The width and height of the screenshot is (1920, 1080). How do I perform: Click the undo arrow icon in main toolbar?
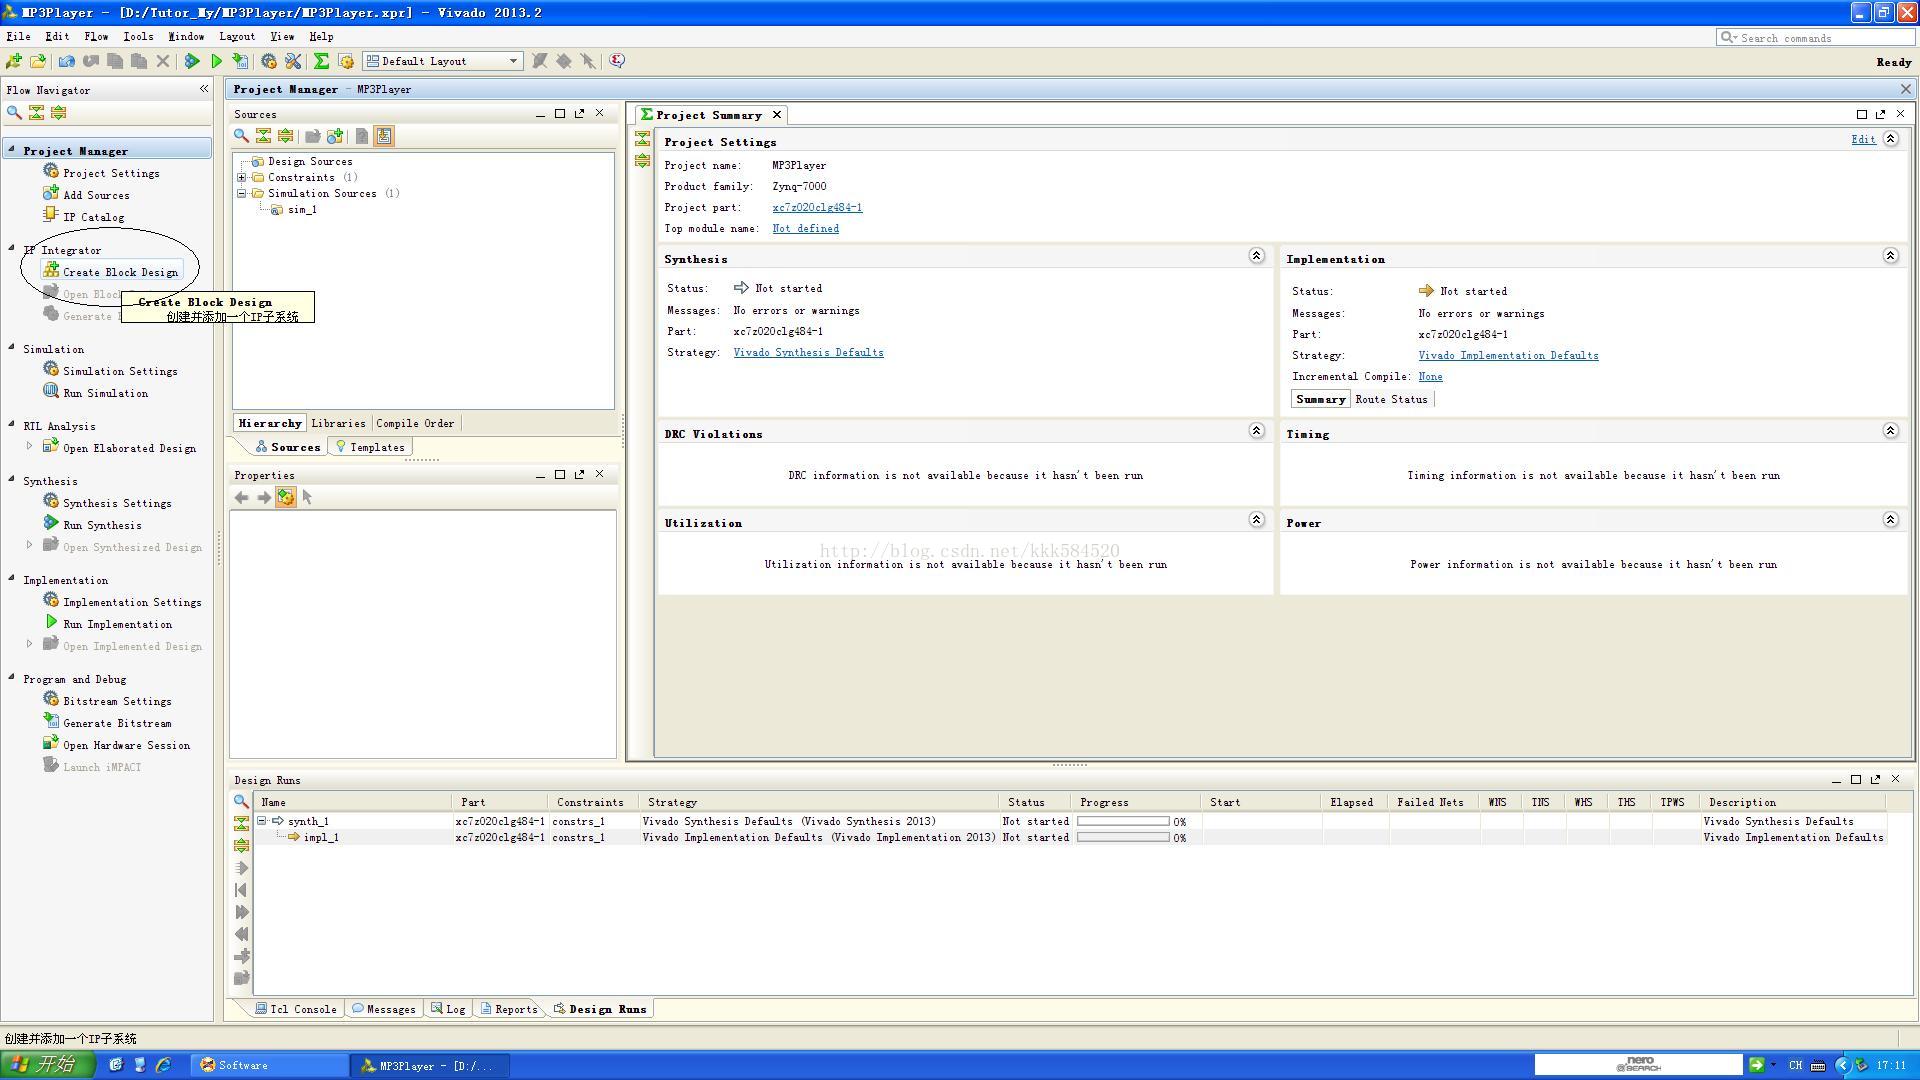(x=67, y=61)
